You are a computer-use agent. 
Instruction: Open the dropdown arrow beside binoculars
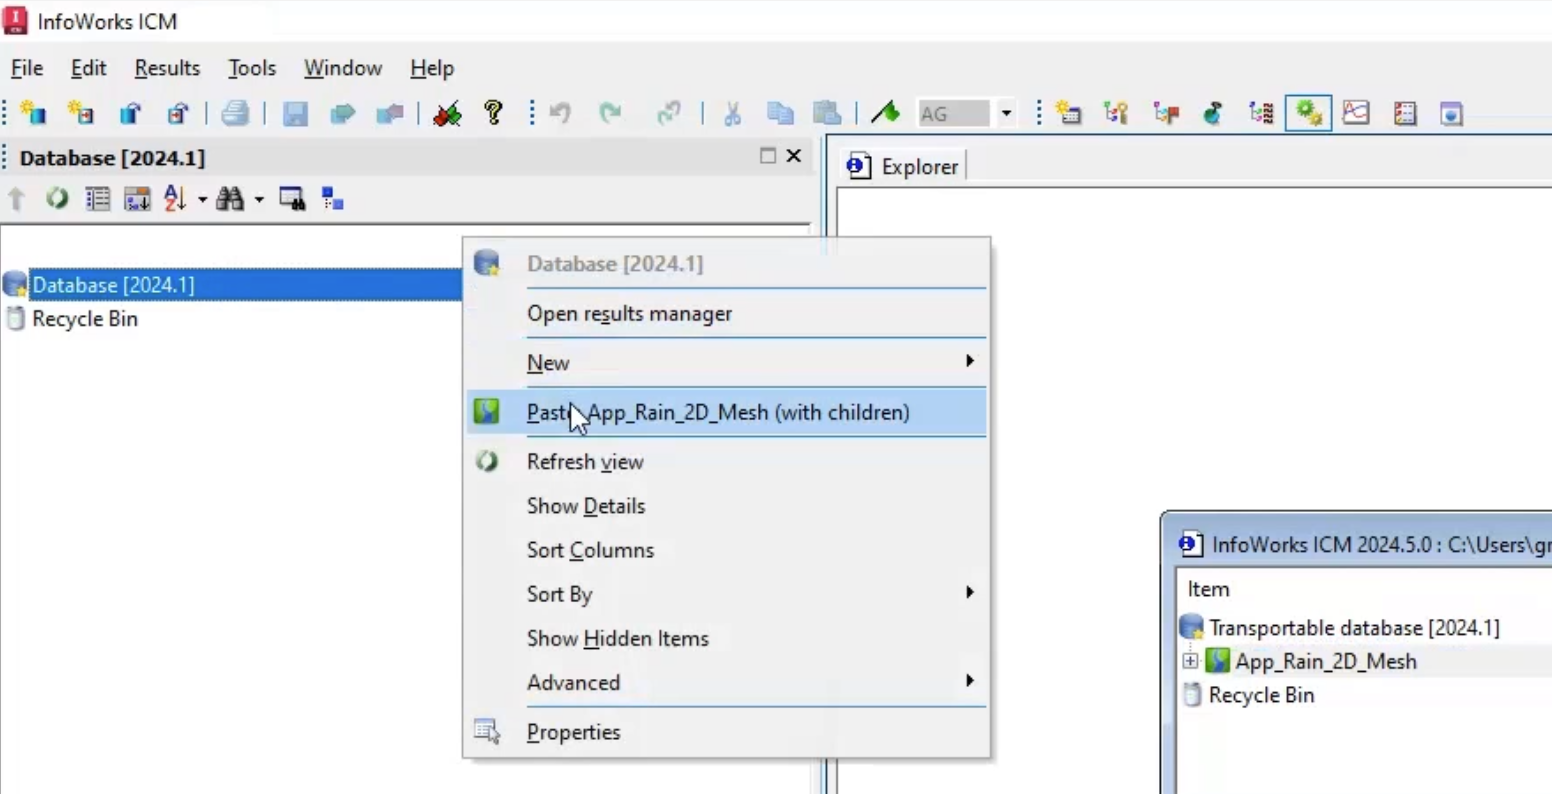259,200
